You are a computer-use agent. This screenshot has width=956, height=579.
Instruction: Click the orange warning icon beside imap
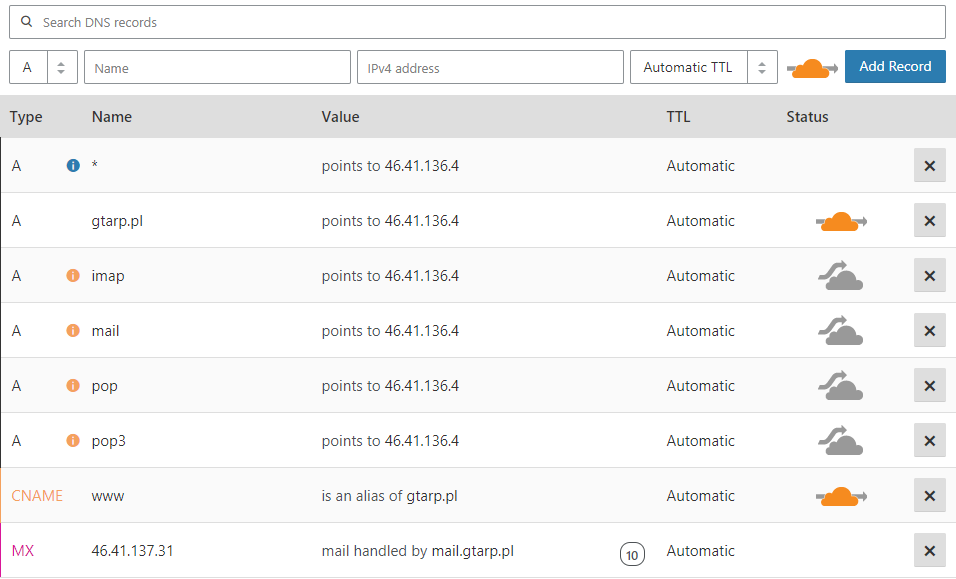click(72, 276)
